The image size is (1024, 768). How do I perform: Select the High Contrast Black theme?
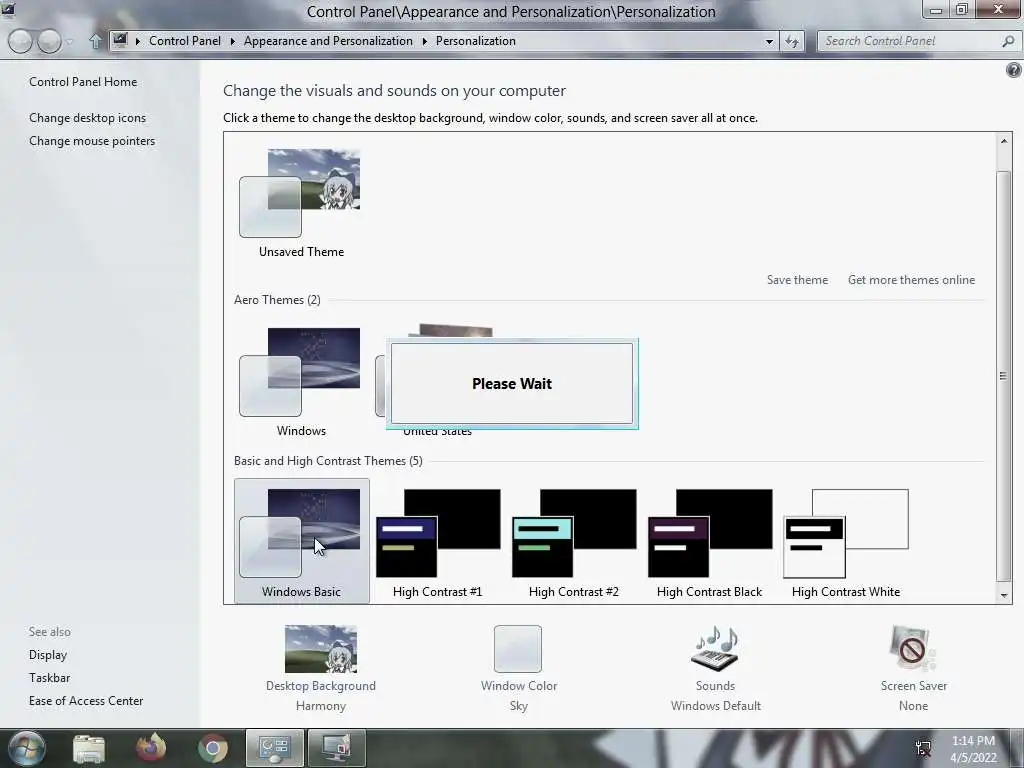tap(709, 541)
